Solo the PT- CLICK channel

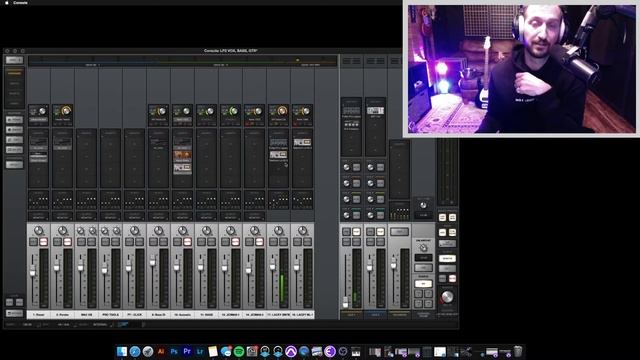130,242
